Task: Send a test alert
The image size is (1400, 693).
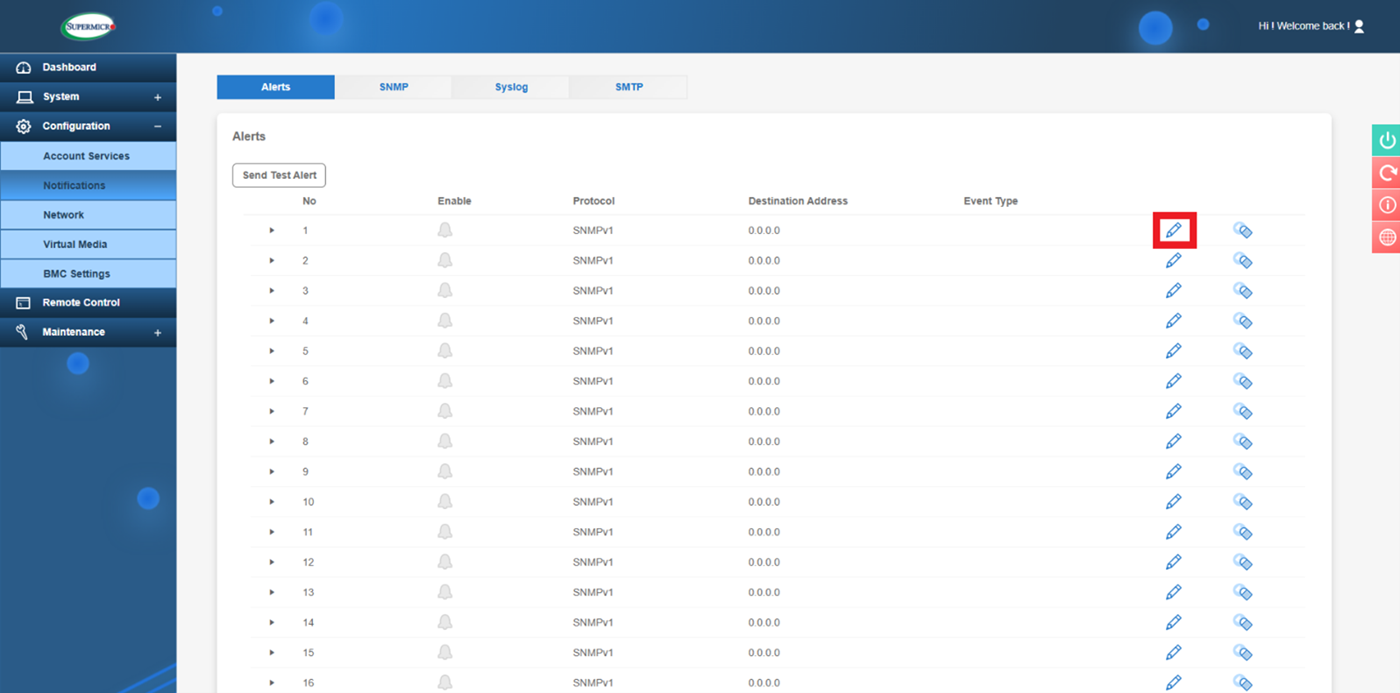Action: tap(279, 175)
